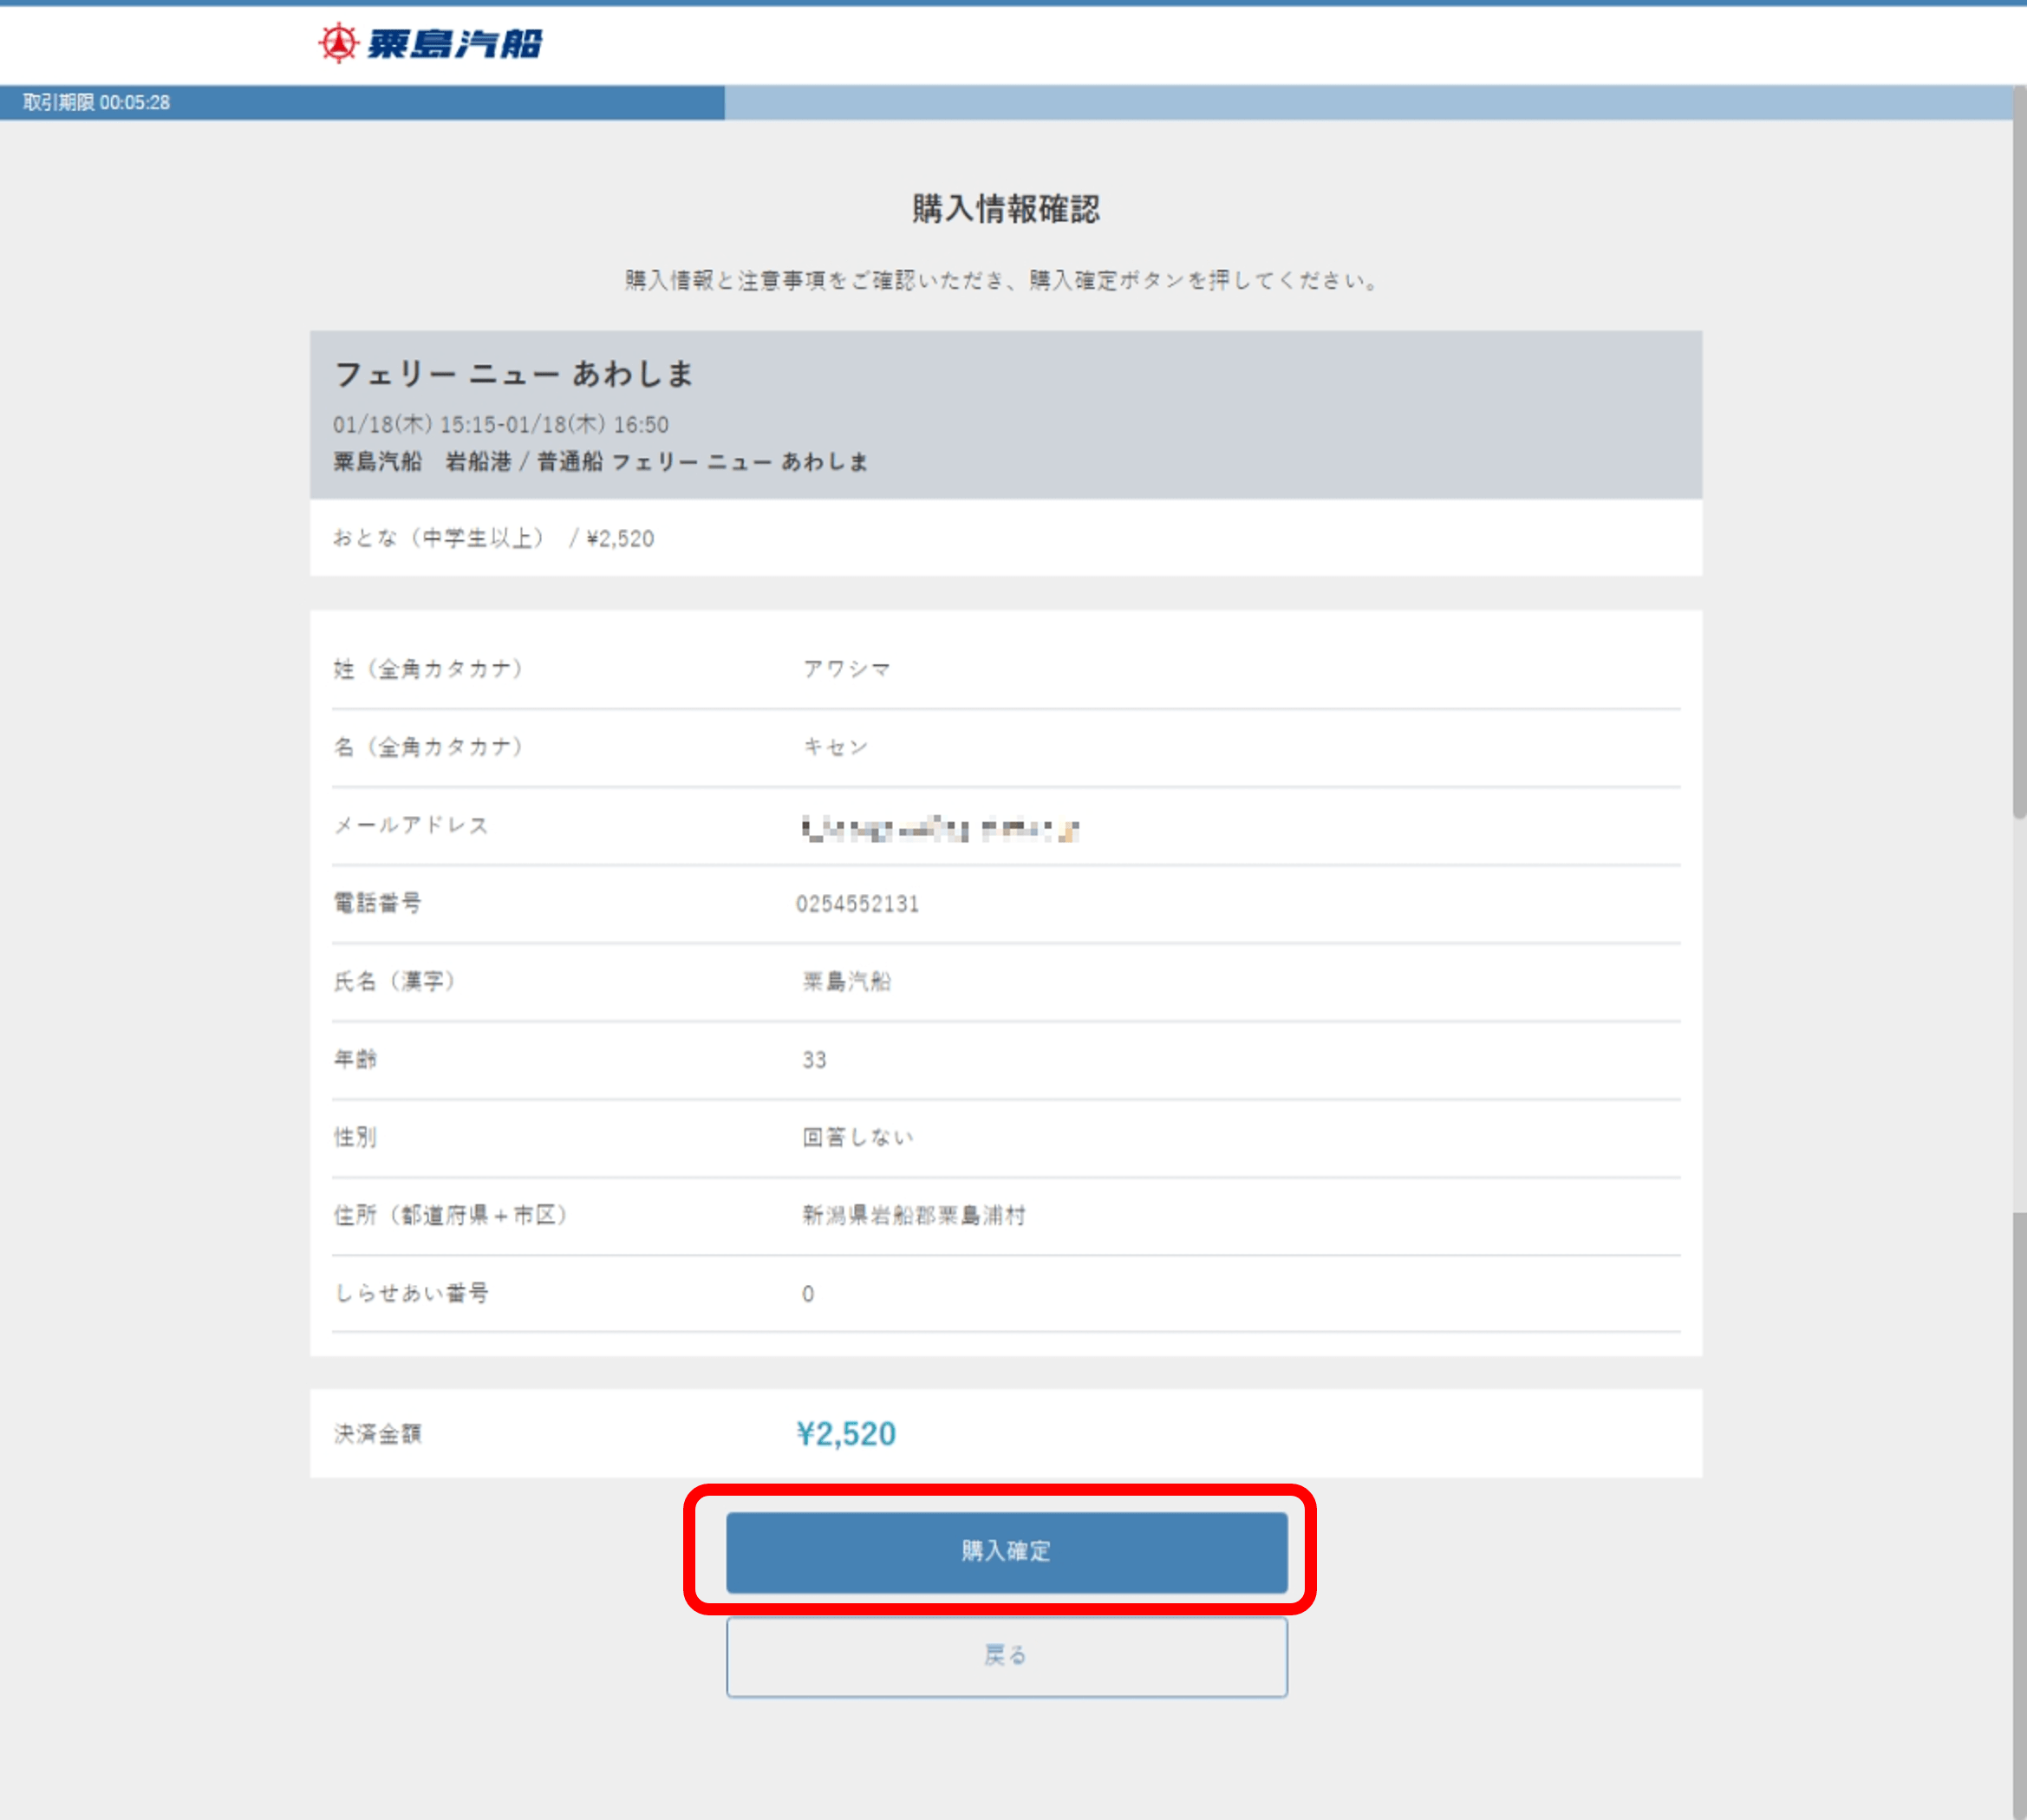The height and width of the screenshot is (1820, 2027).
Task: Confirm purchase with 購入確定 button
Action: [x=1006, y=1551]
